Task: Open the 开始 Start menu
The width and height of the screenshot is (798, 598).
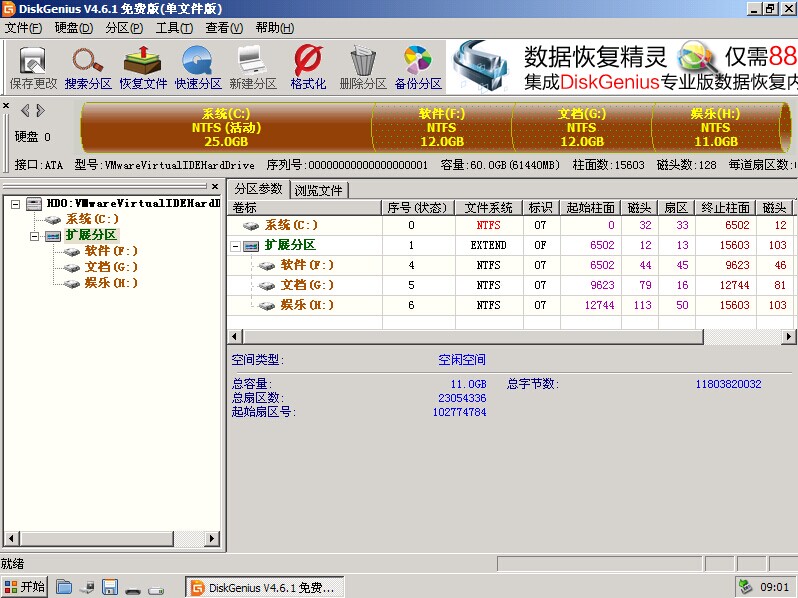Action: [24, 587]
